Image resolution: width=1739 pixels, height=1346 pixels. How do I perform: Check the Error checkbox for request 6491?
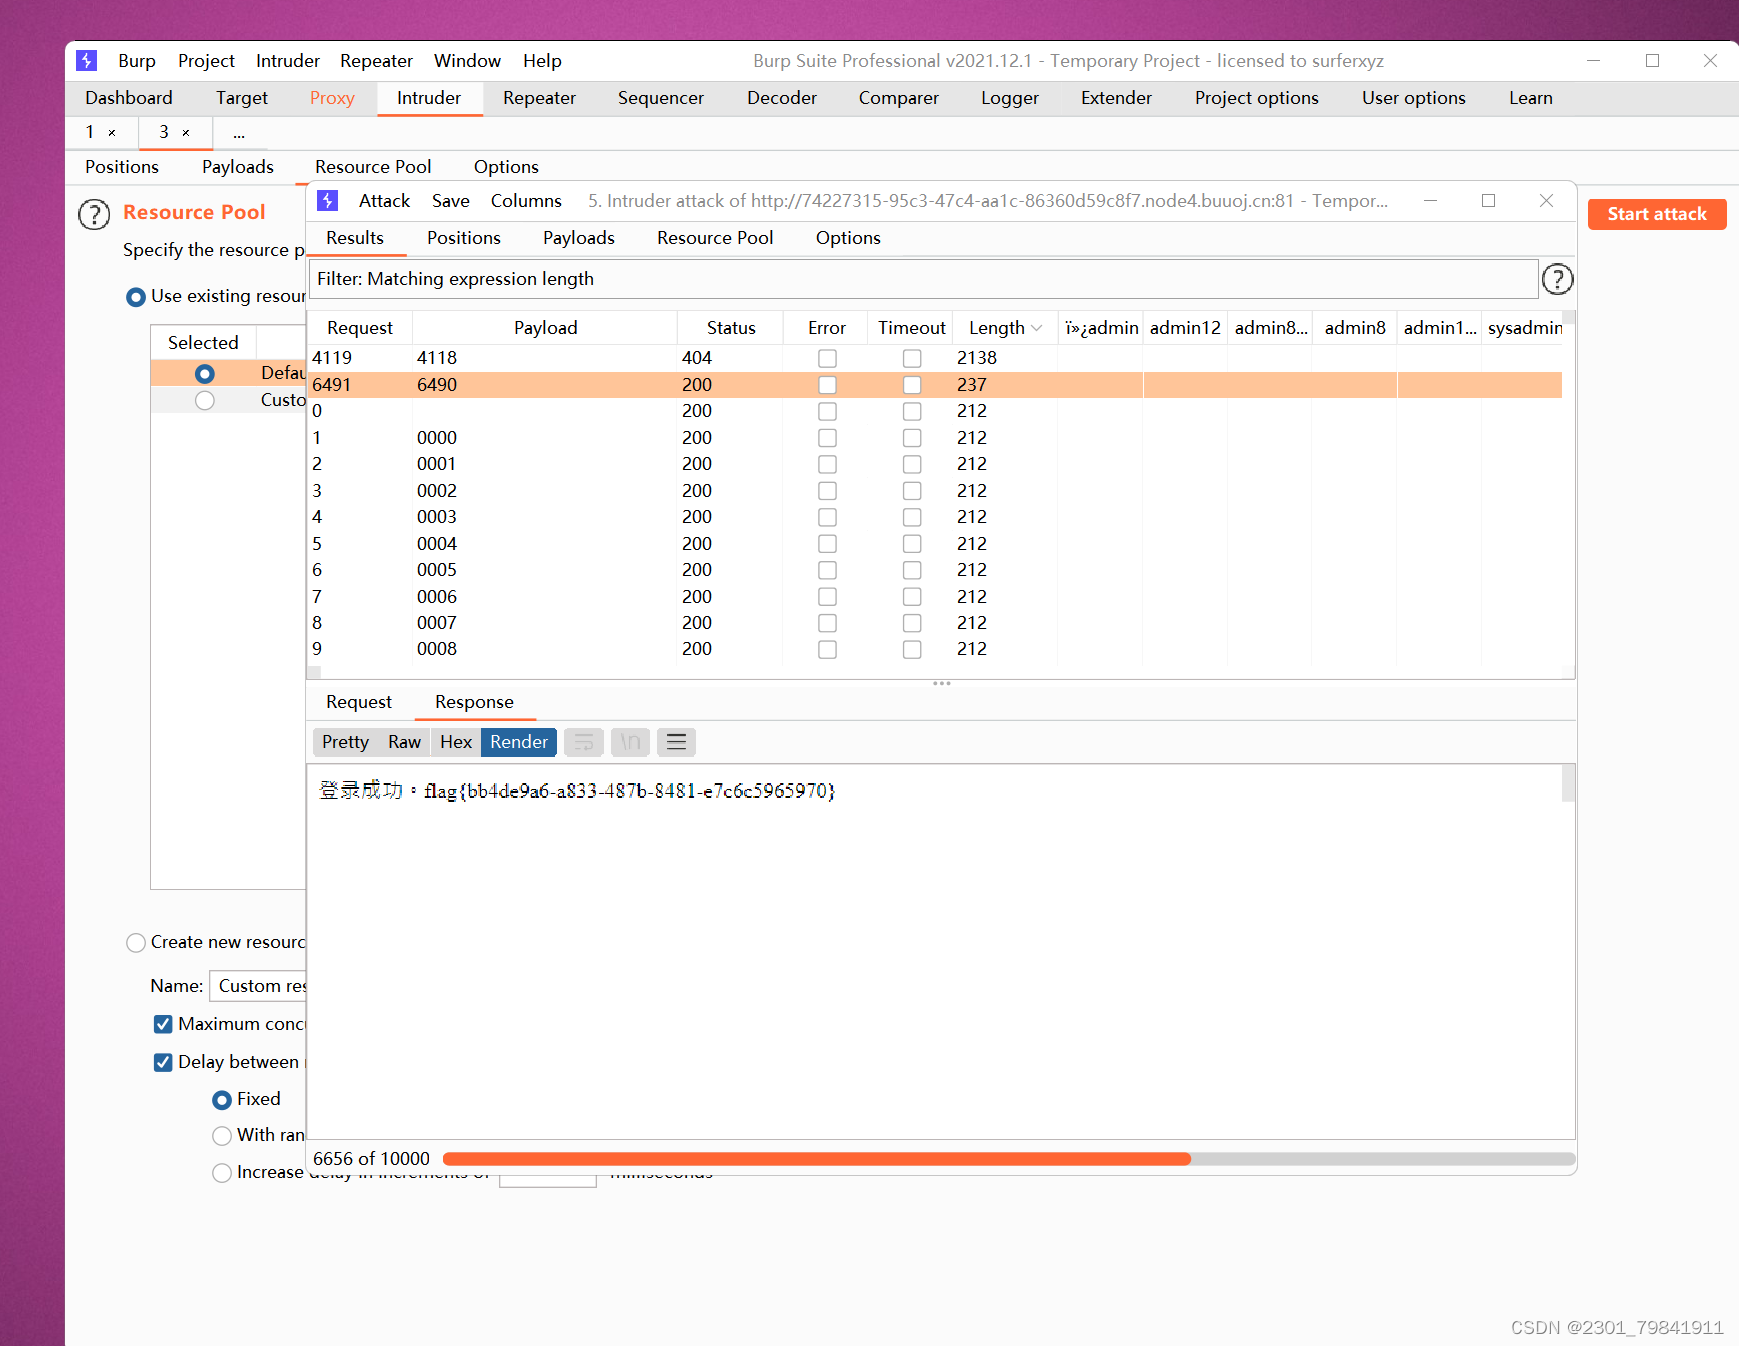tap(826, 384)
